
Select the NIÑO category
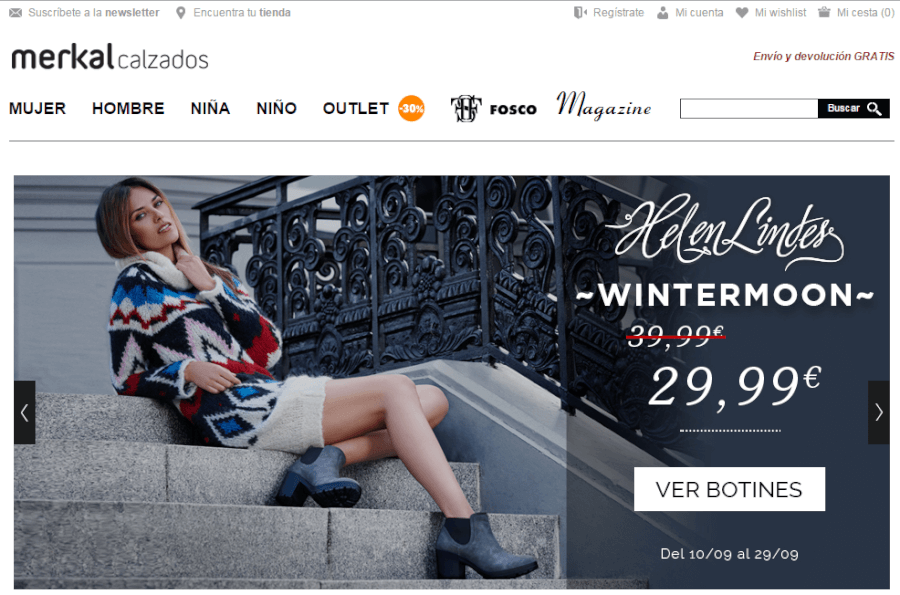[x=276, y=108]
